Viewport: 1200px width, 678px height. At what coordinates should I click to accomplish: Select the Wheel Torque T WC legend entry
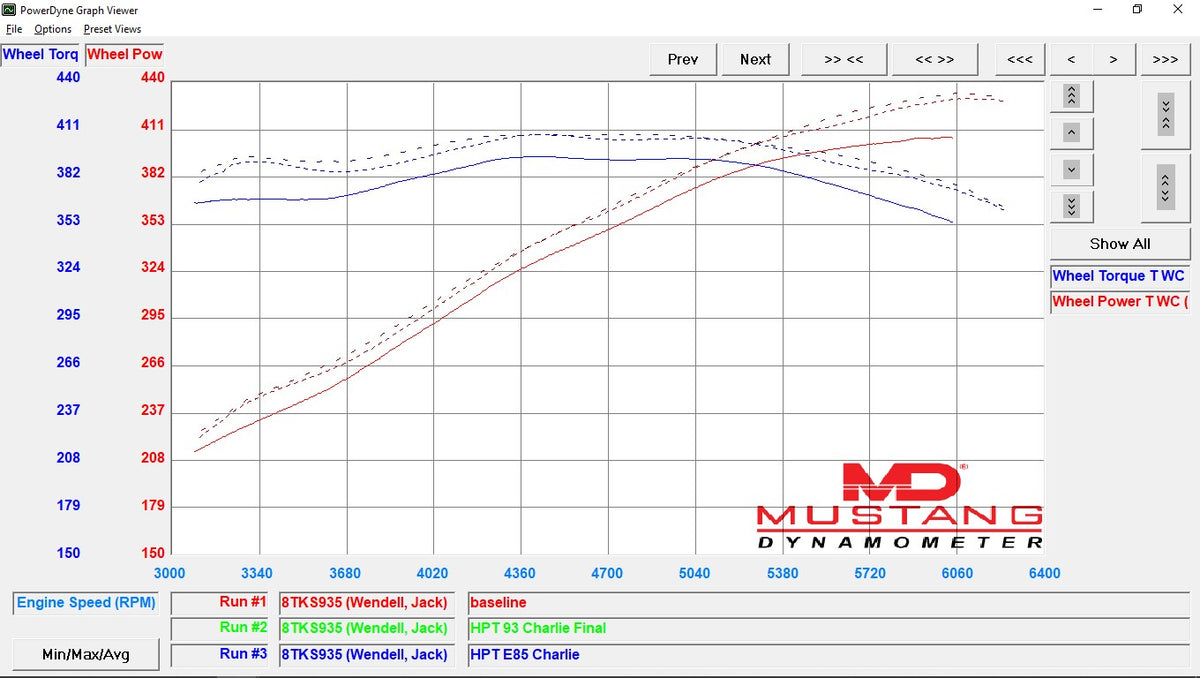1120,276
